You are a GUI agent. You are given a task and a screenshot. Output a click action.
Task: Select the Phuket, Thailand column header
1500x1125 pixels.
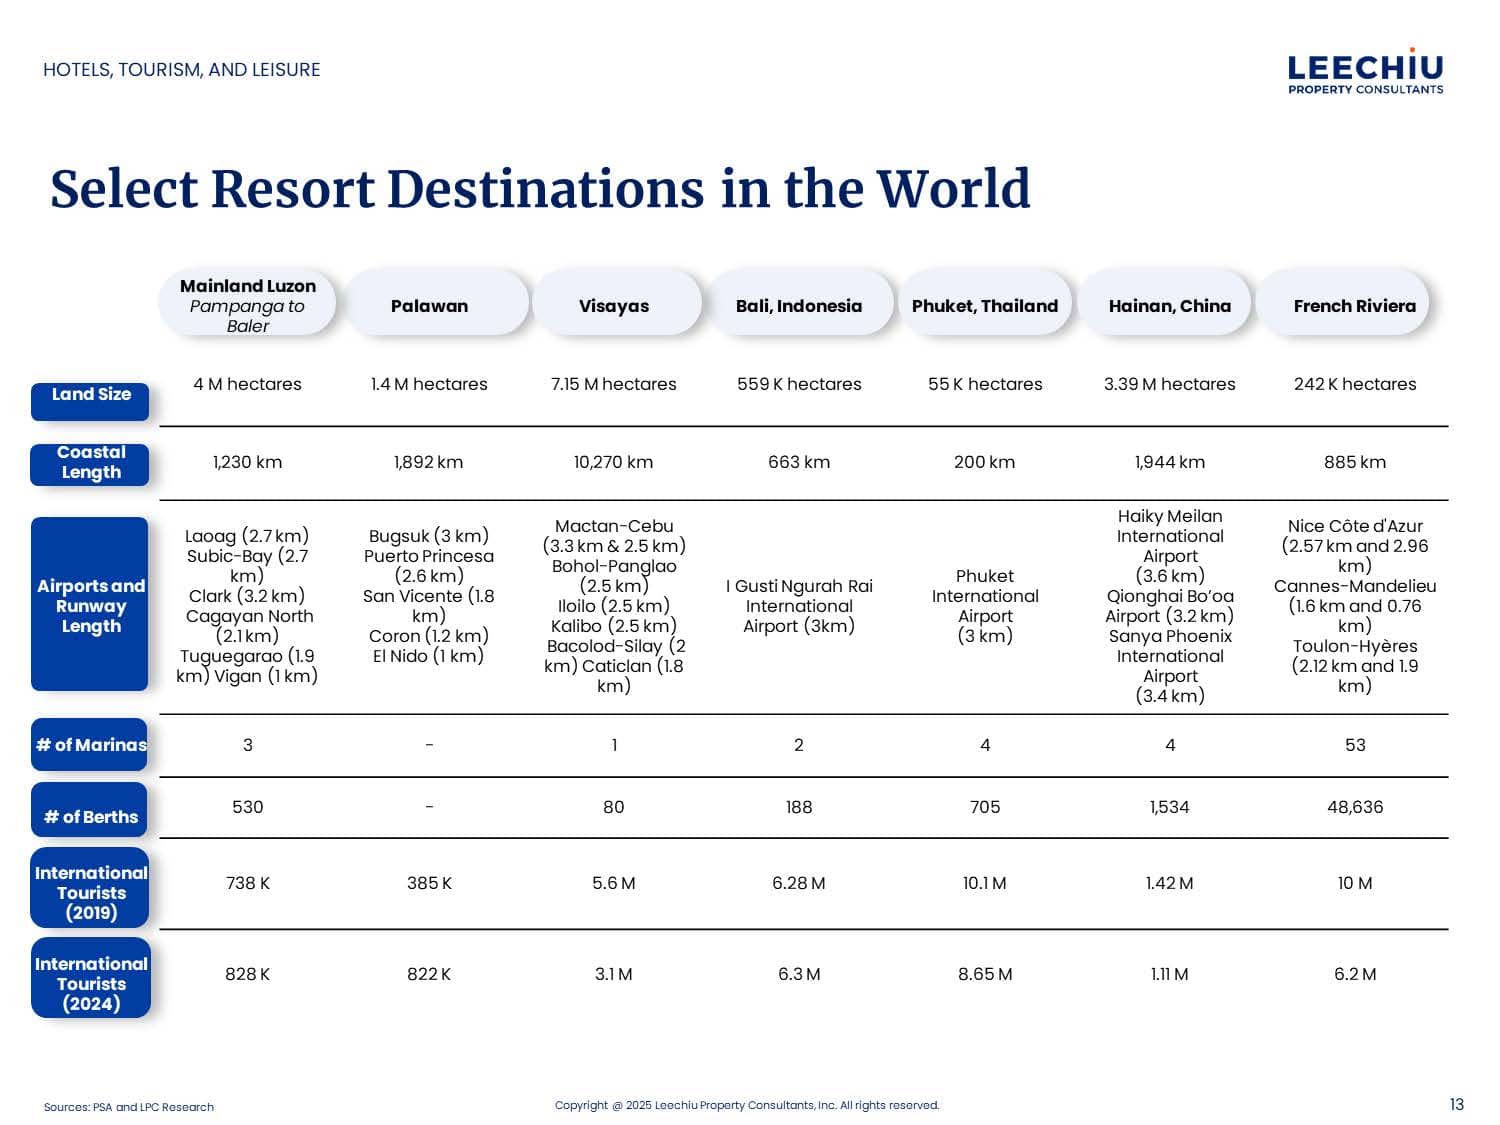click(984, 305)
